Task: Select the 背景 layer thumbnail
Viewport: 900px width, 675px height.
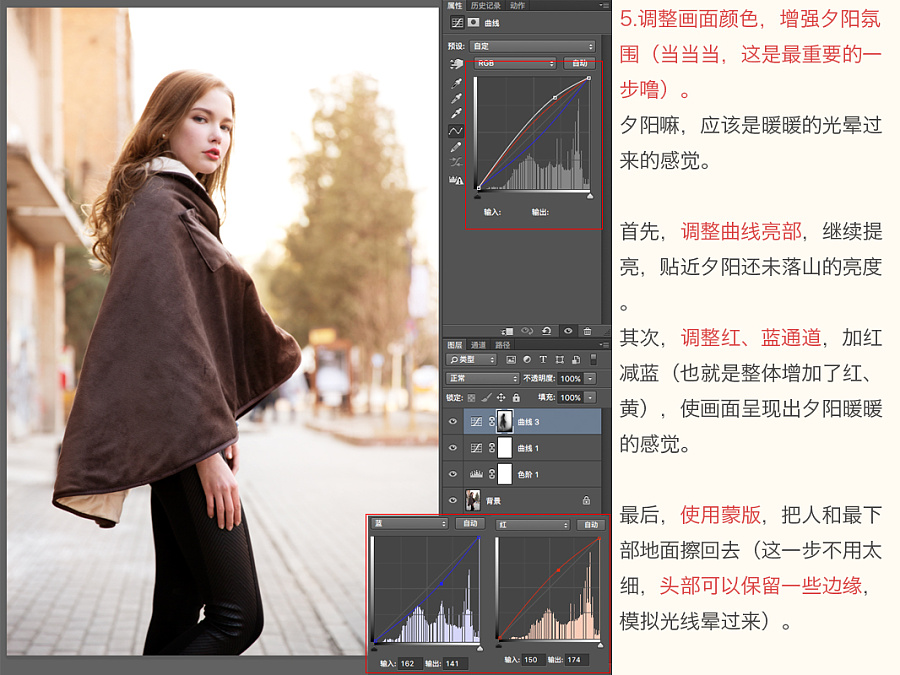Action: point(473,501)
